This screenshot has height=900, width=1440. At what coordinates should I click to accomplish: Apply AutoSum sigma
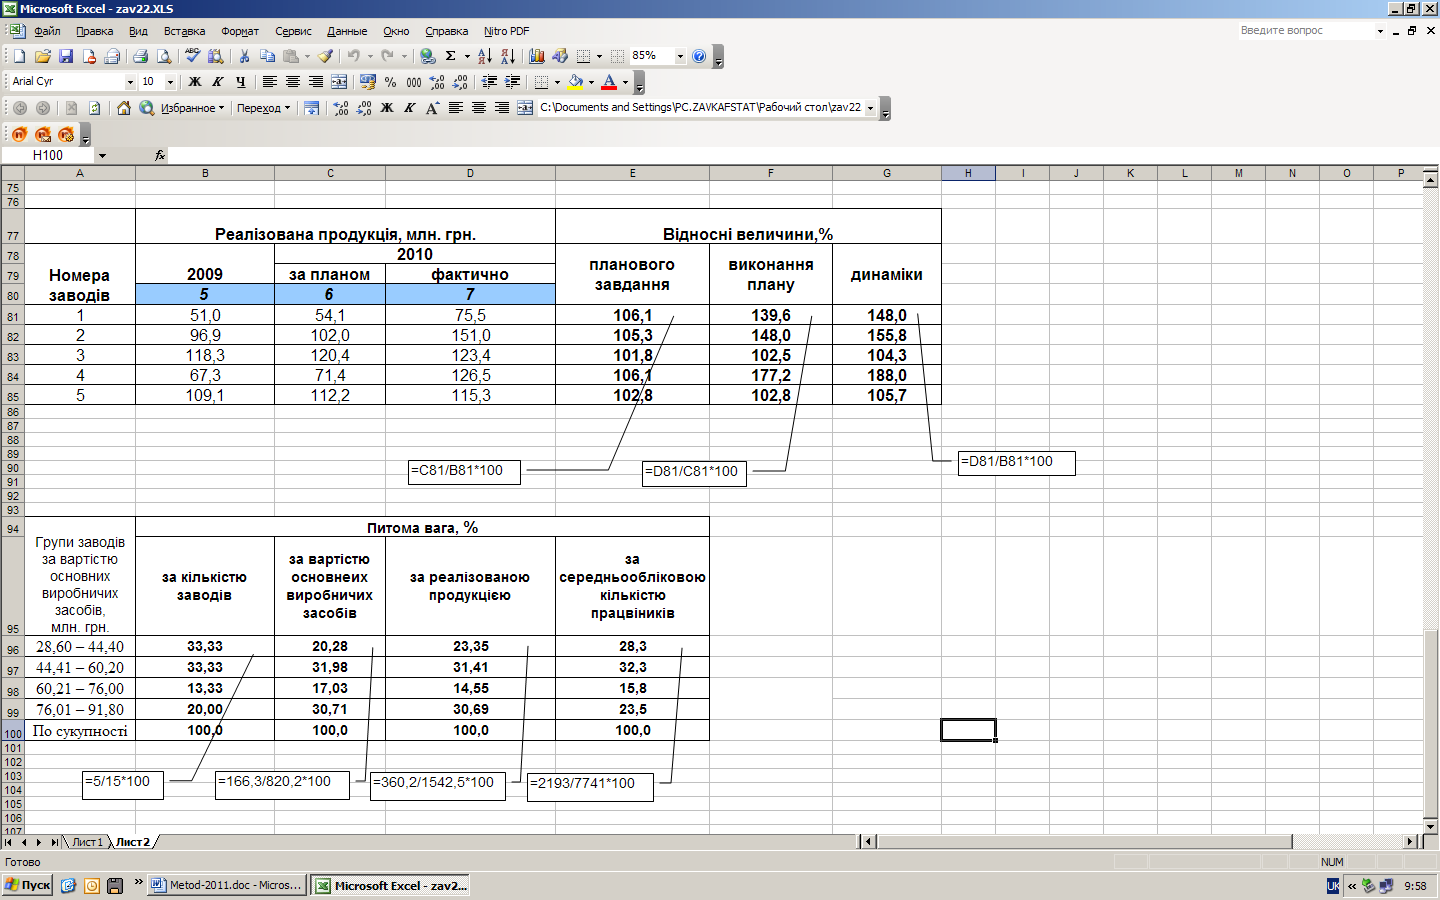click(x=450, y=56)
